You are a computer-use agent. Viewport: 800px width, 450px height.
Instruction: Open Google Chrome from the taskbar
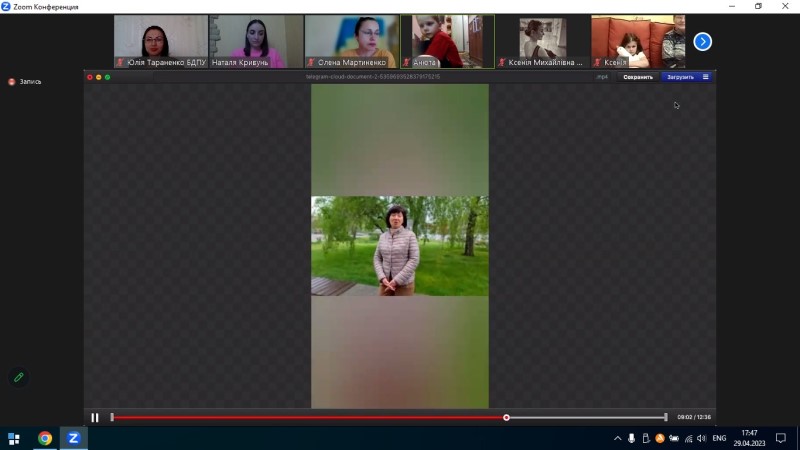click(45, 438)
